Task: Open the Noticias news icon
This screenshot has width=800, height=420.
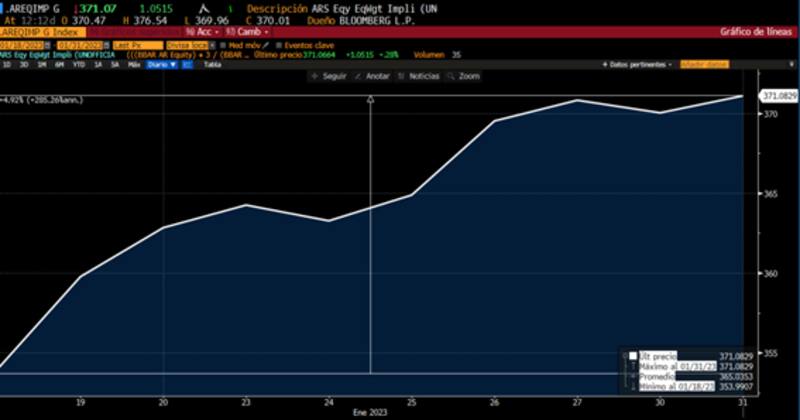Action: coord(402,76)
